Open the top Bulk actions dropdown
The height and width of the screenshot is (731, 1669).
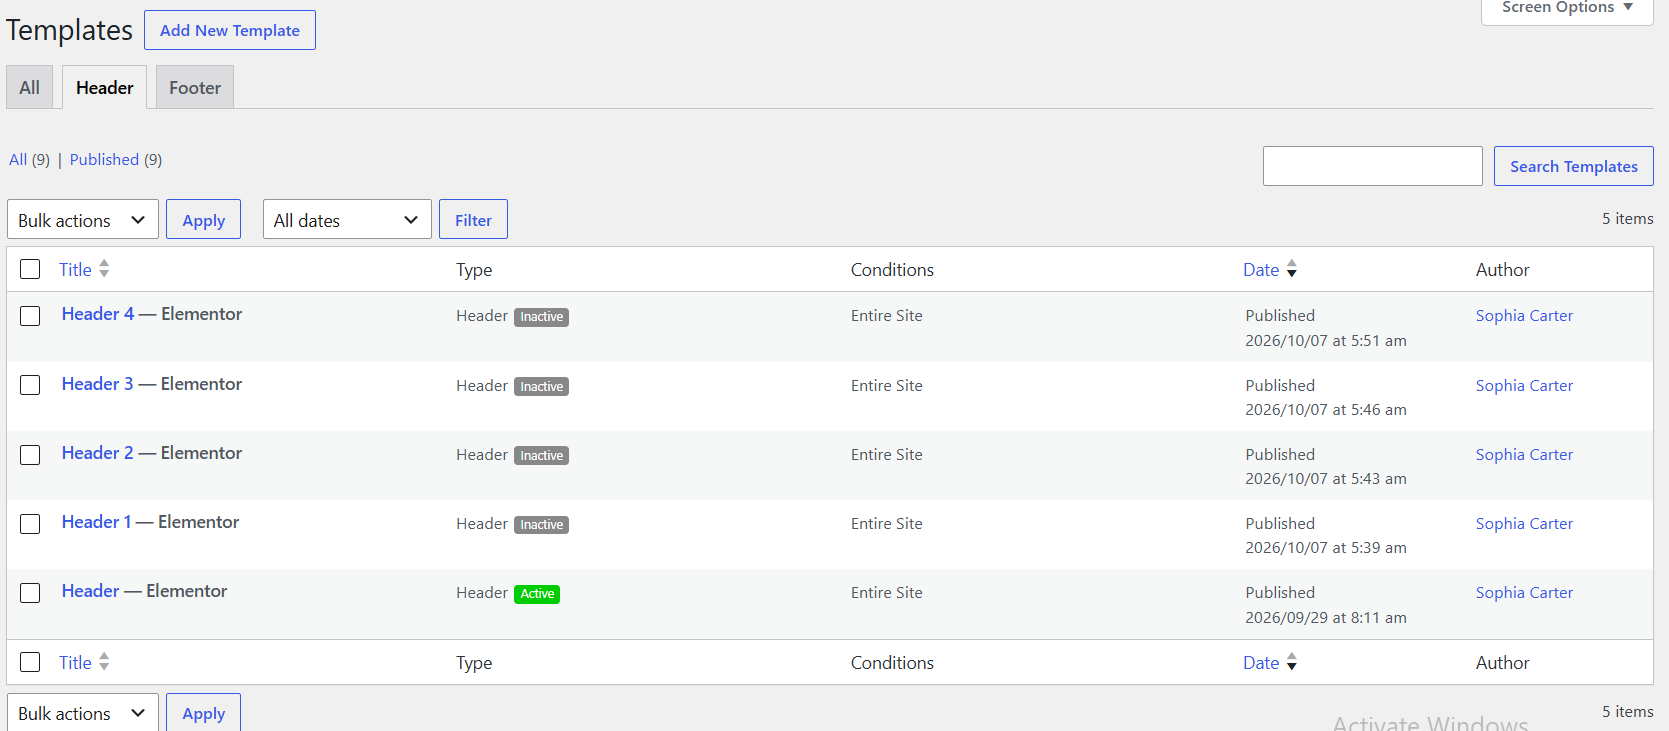(83, 220)
